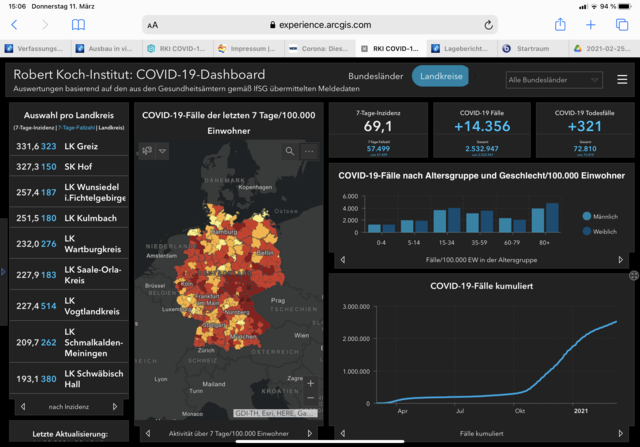This screenshot has height=447, width=640.
Task: Switch view to Landkreise
Action: click(x=439, y=76)
